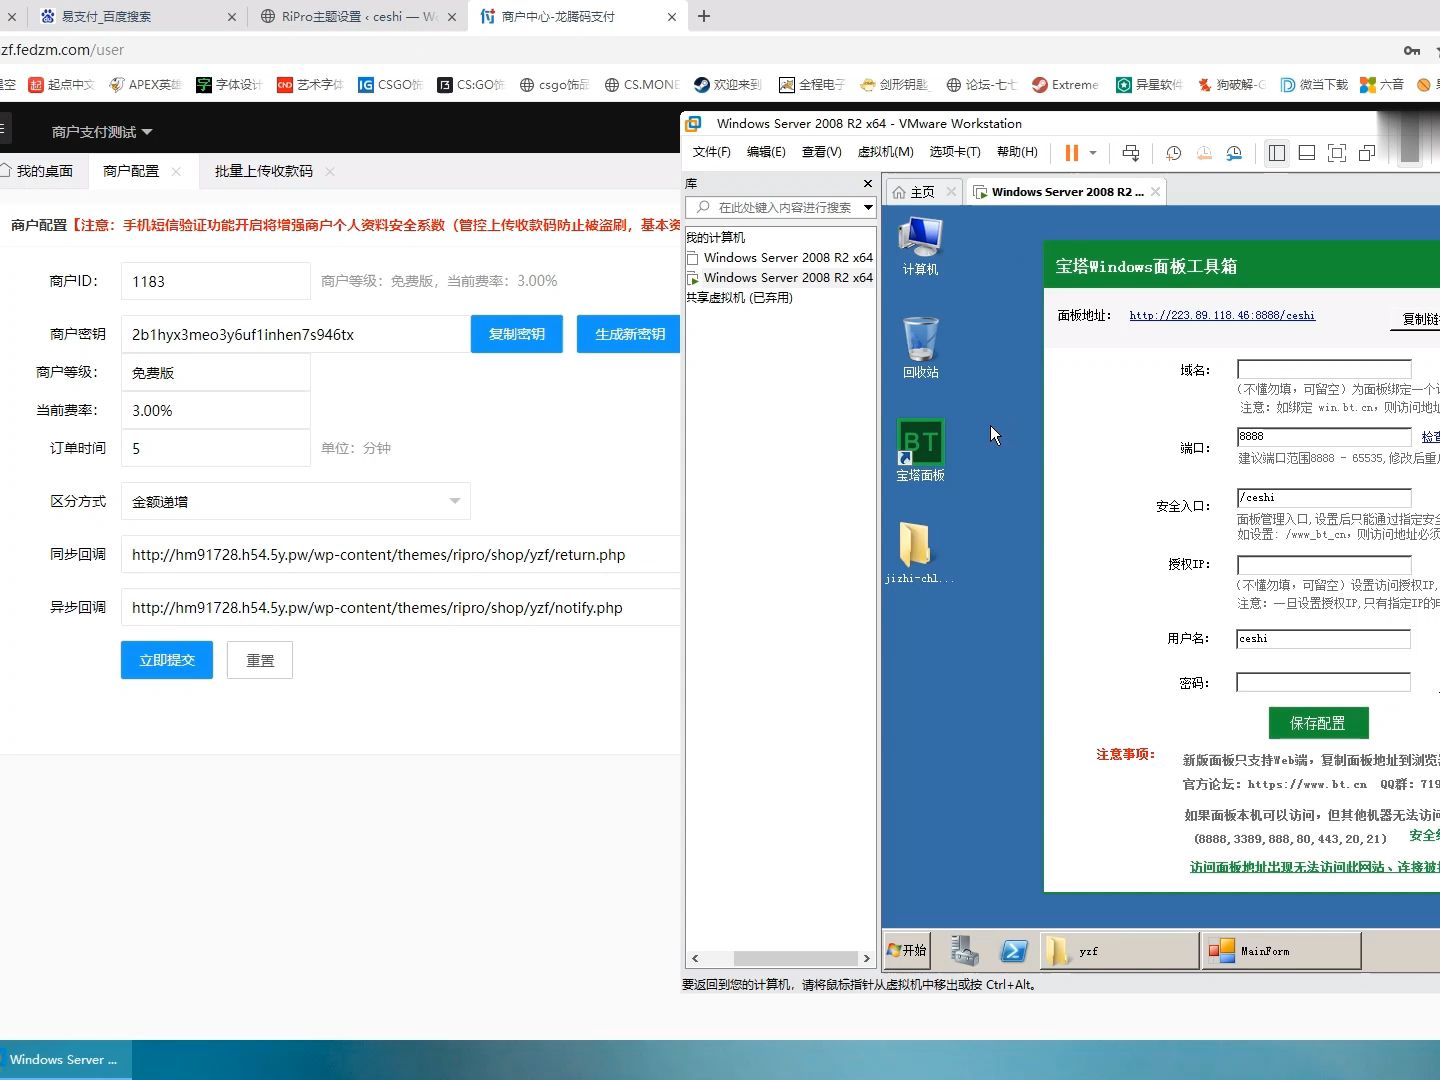Click the 商户密钥 input field
This screenshot has width=1440, height=1080.
coord(290,333)
